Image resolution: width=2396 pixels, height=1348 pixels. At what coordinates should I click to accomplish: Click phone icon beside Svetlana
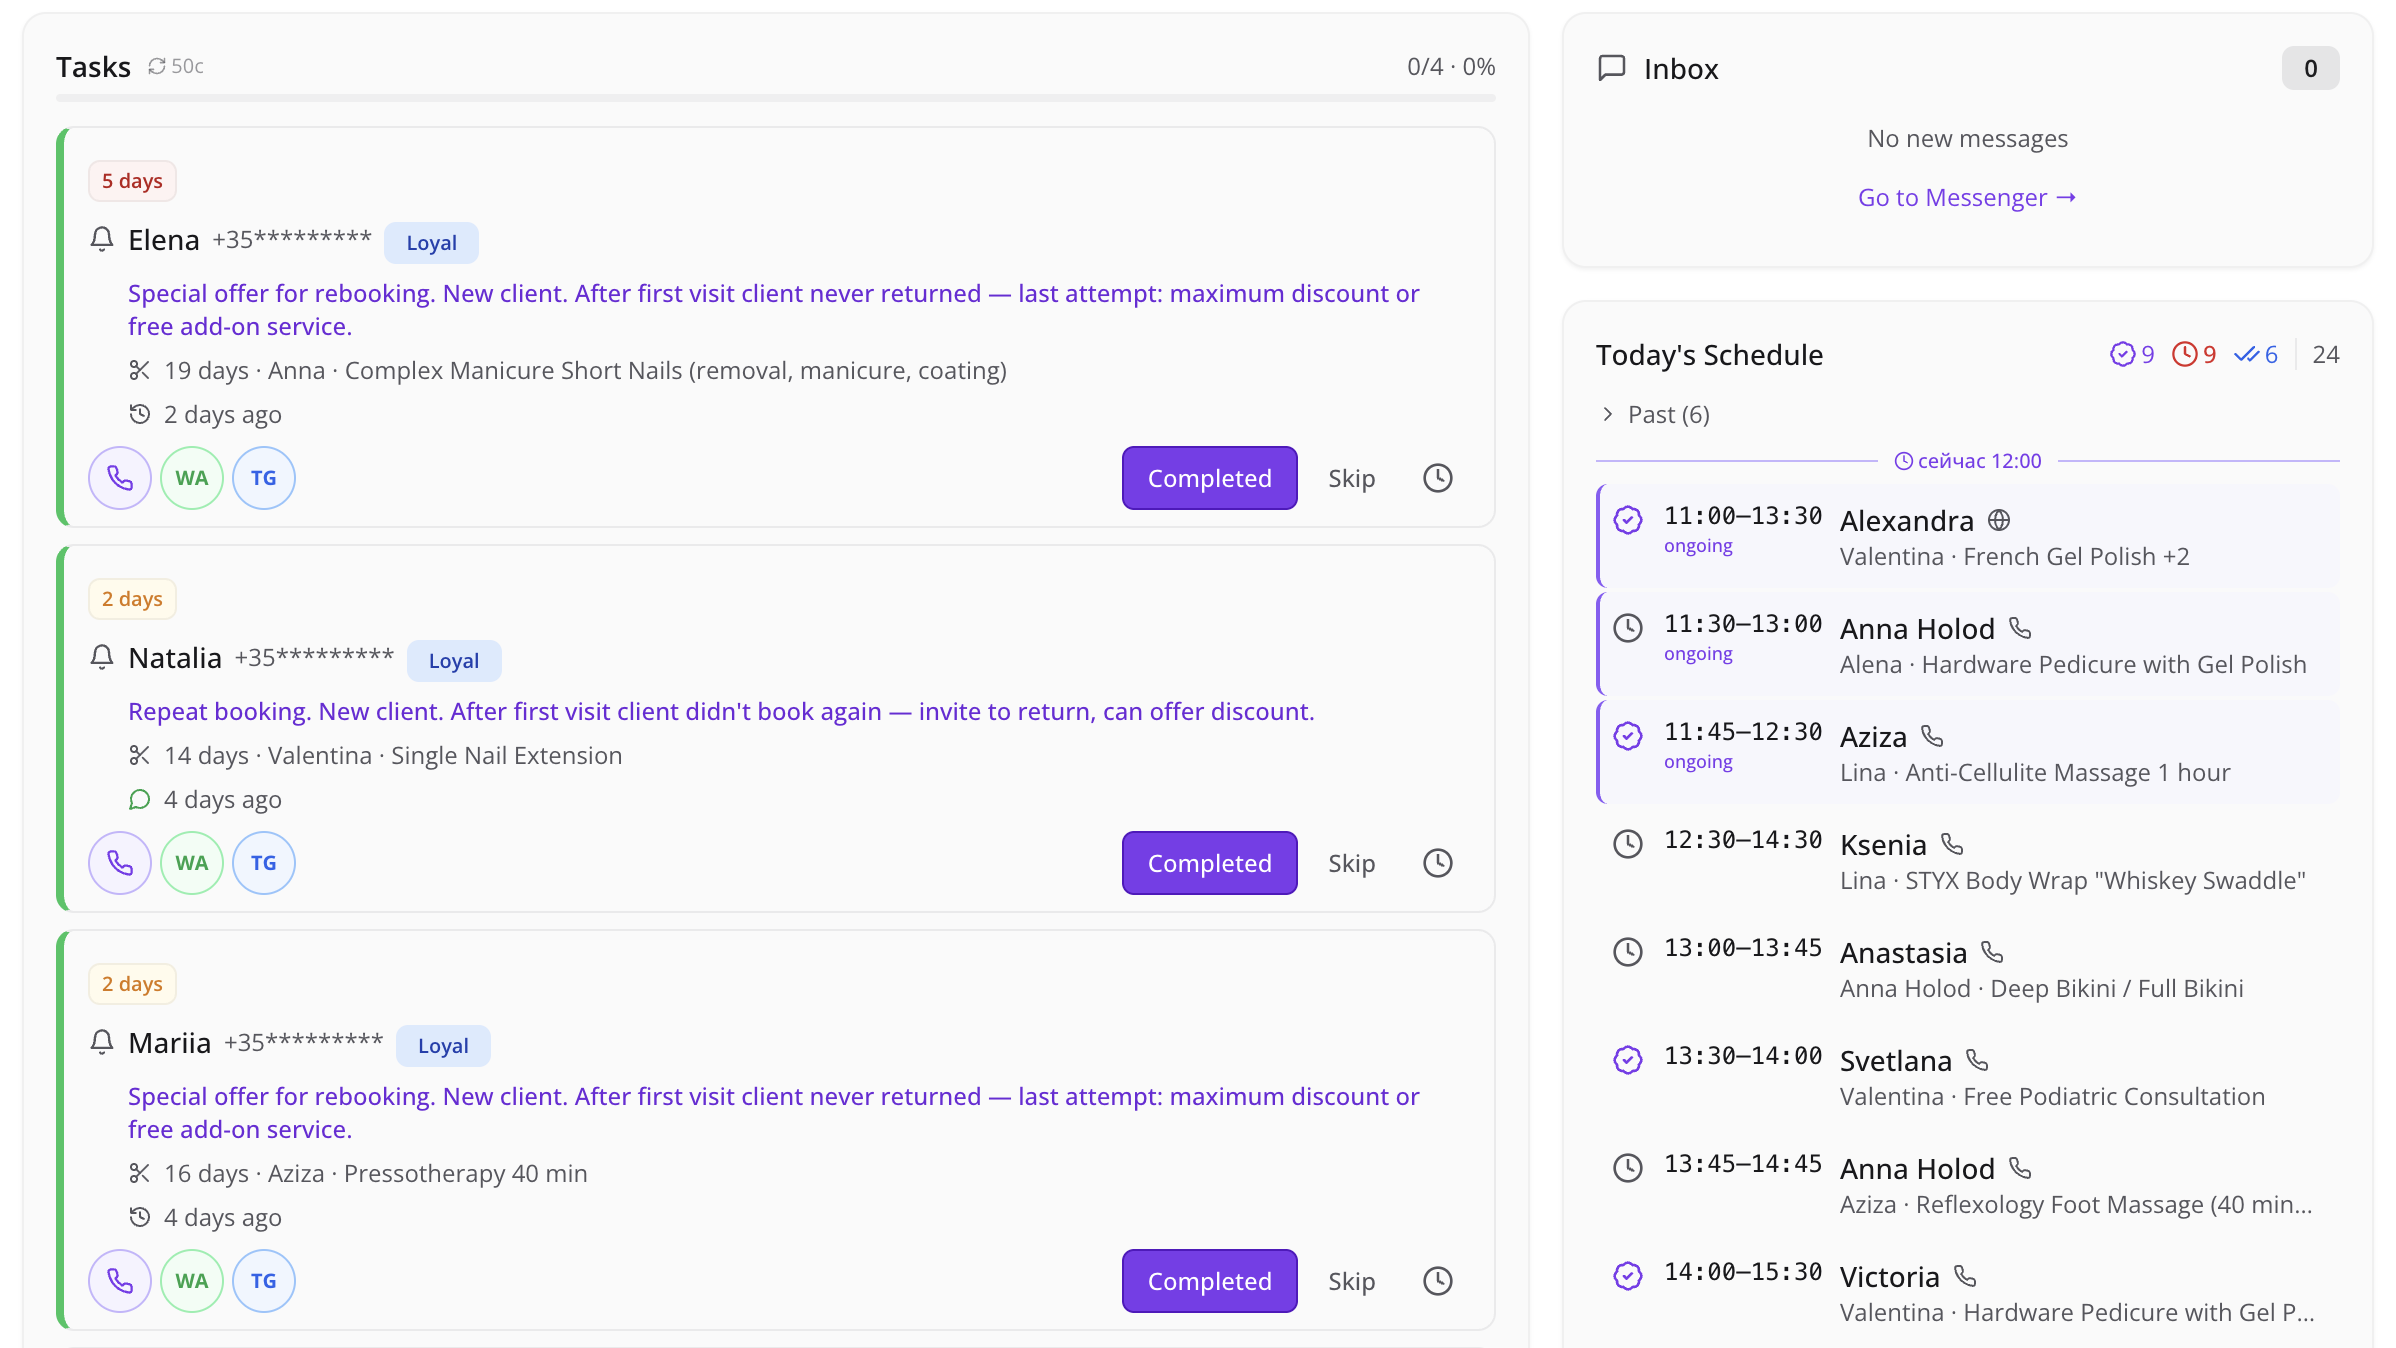point(1977,1060)
